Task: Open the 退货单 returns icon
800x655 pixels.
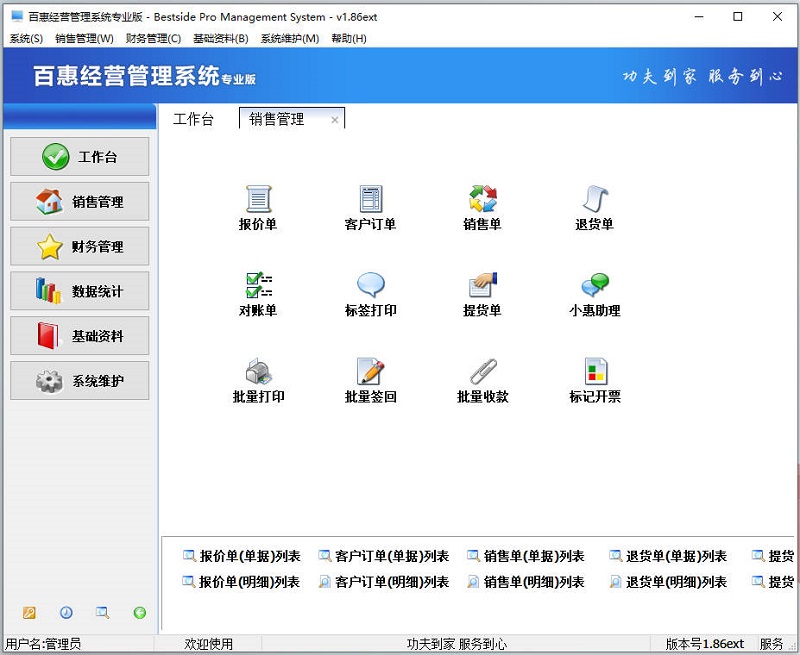Action: point(593,198)
